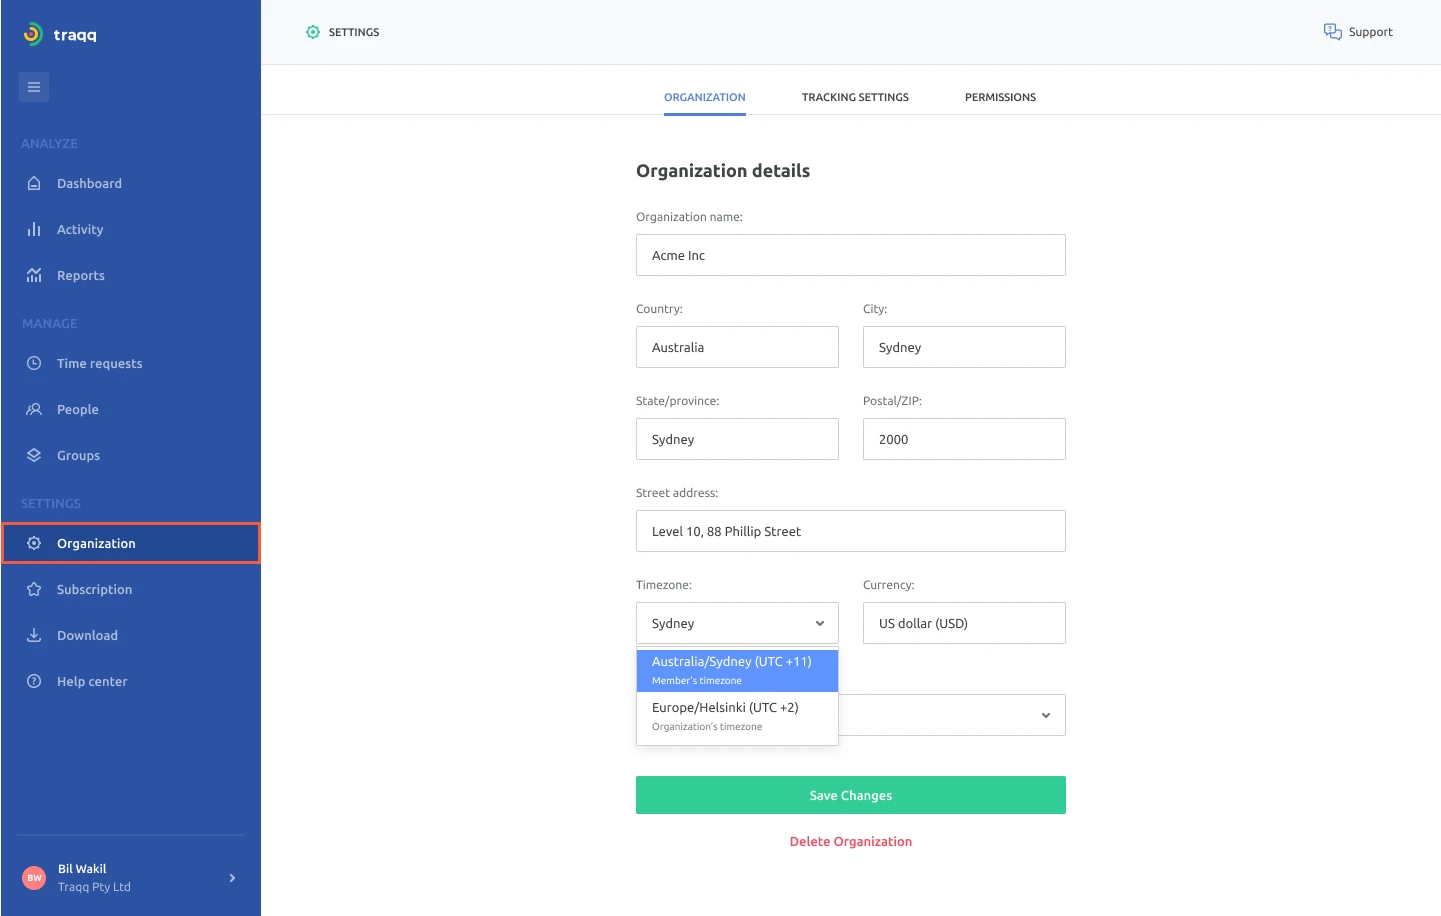Expand the Timezone Sydney dropdown
Image resolution: width=1441 pixels, height=916 pixels.
(737, 623)
